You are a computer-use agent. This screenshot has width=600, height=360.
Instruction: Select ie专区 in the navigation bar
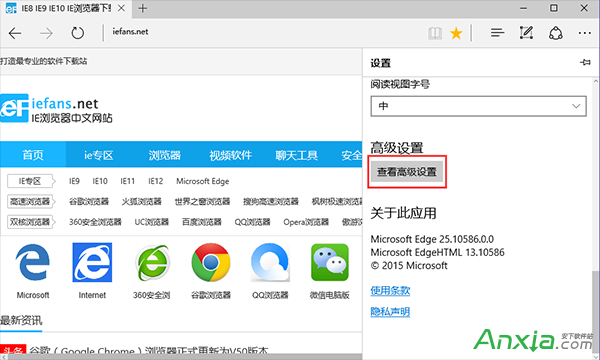pyautogui.click(x=99, y=155)
